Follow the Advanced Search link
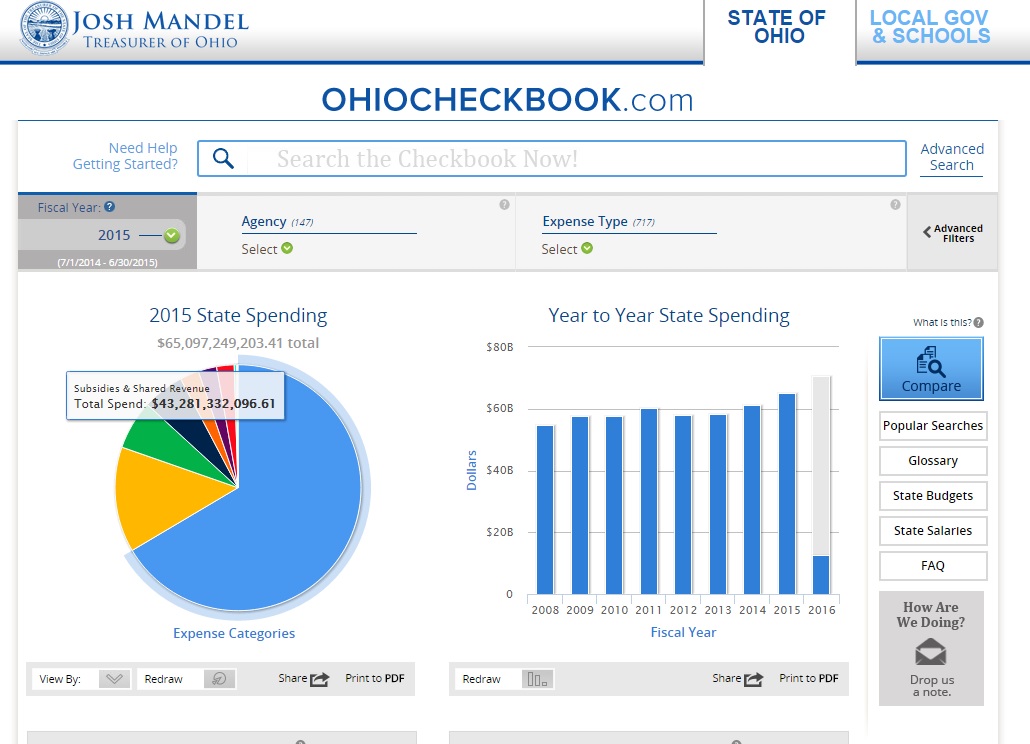The width and height of the screenshot is (1030, 744). tap(951, 157)
